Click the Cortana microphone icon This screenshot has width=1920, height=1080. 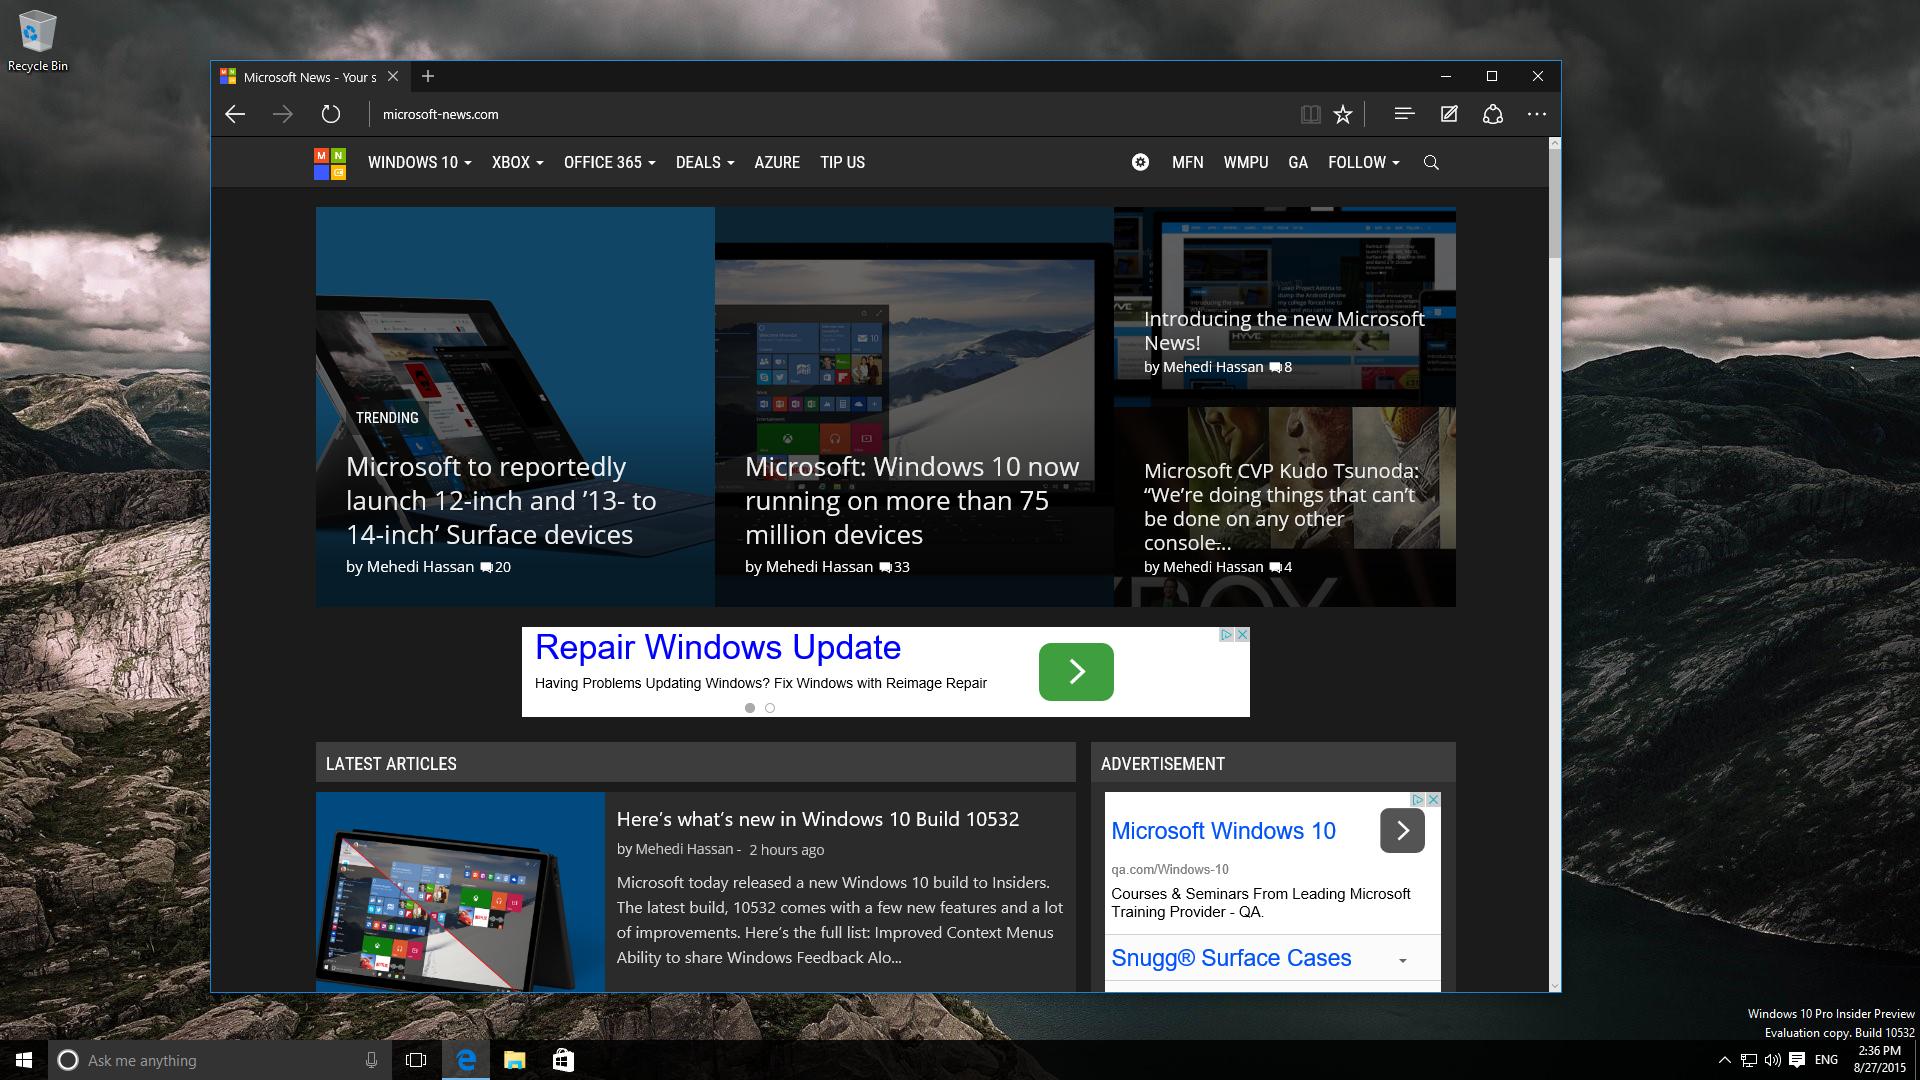pos(371,1060)
